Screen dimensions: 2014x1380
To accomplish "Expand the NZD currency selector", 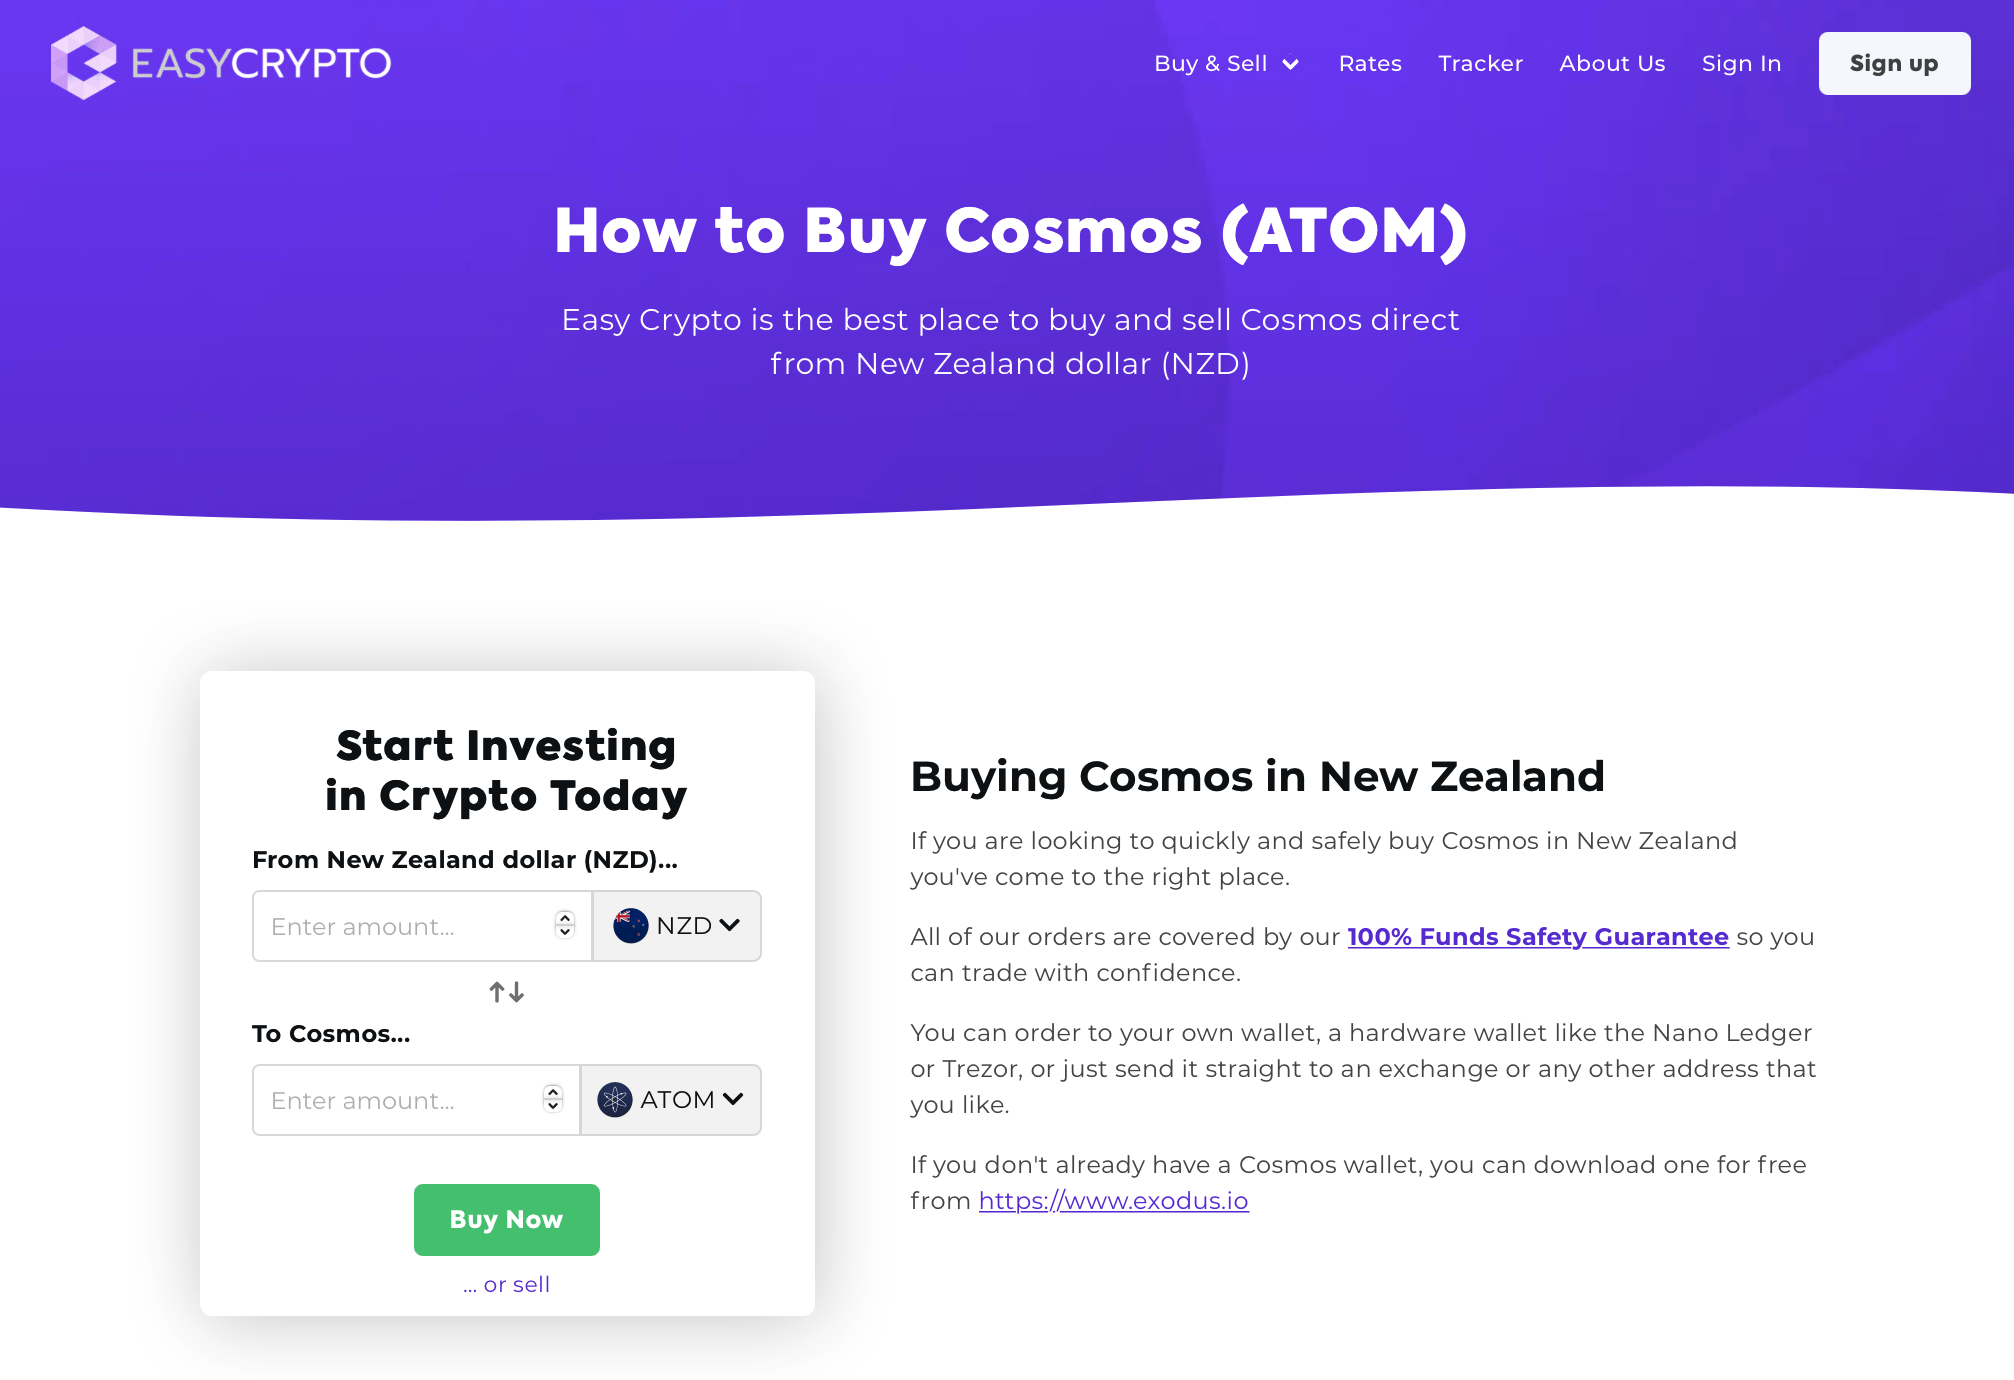I will tap(675, 926).
